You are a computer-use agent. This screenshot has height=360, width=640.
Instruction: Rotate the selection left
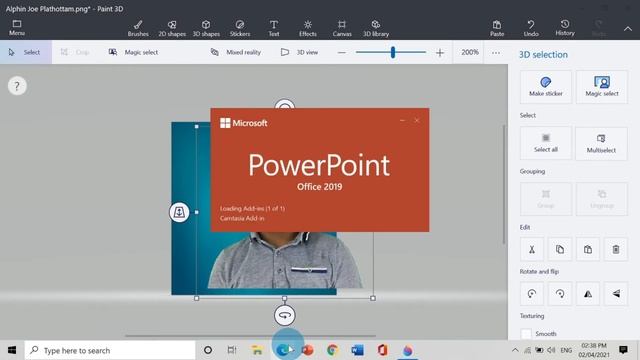(x=532, y=293)
